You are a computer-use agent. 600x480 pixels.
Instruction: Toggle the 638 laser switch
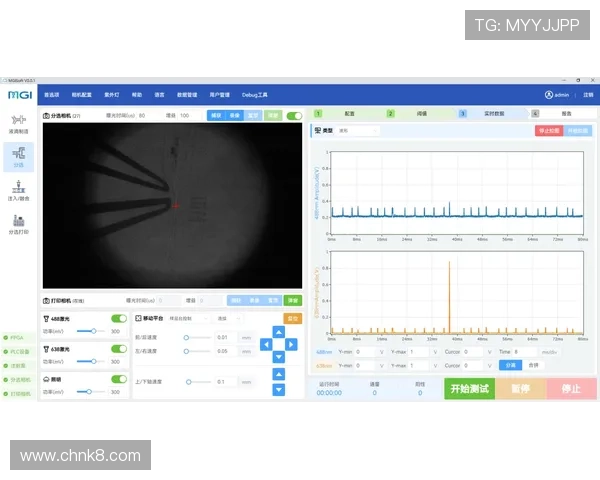[118, 349]
